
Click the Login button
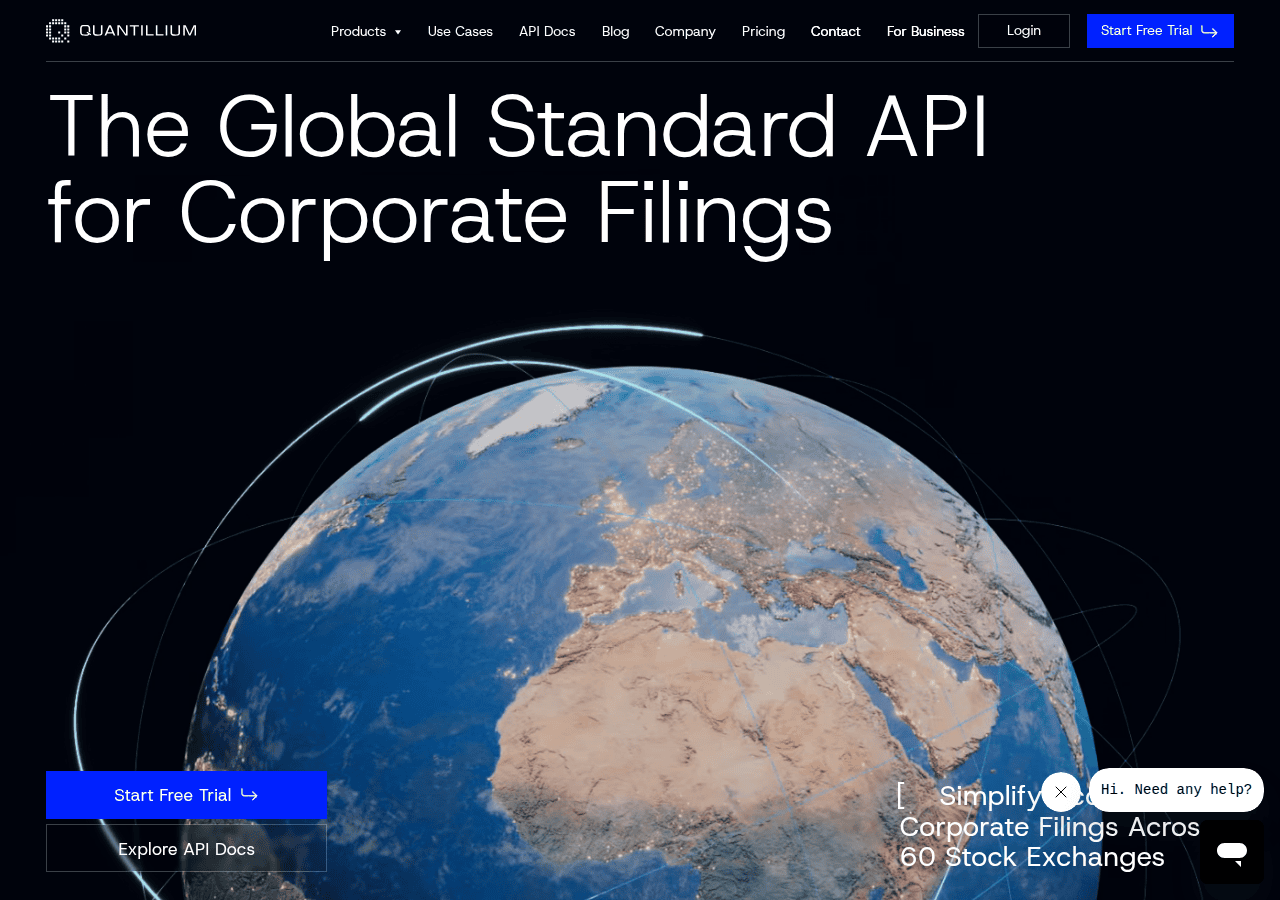point(1024,31)
